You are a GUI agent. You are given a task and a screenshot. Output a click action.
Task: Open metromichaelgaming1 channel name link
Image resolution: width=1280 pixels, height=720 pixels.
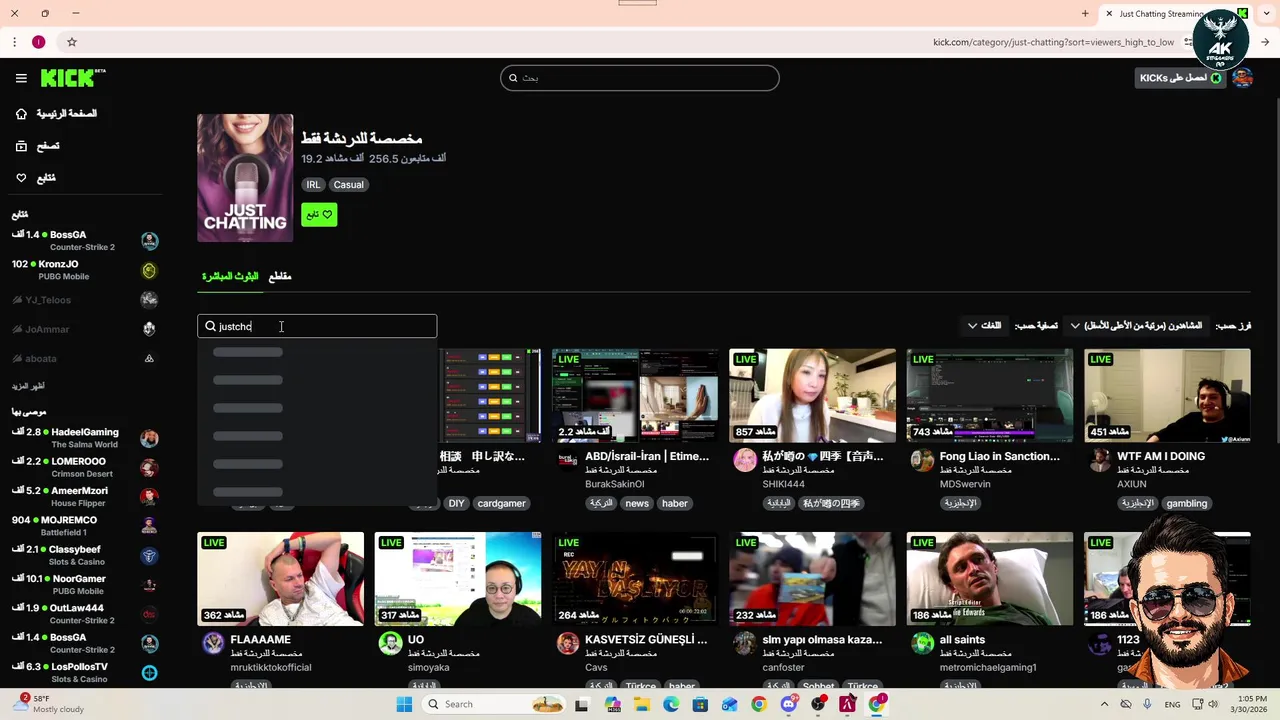pos(988,668)
